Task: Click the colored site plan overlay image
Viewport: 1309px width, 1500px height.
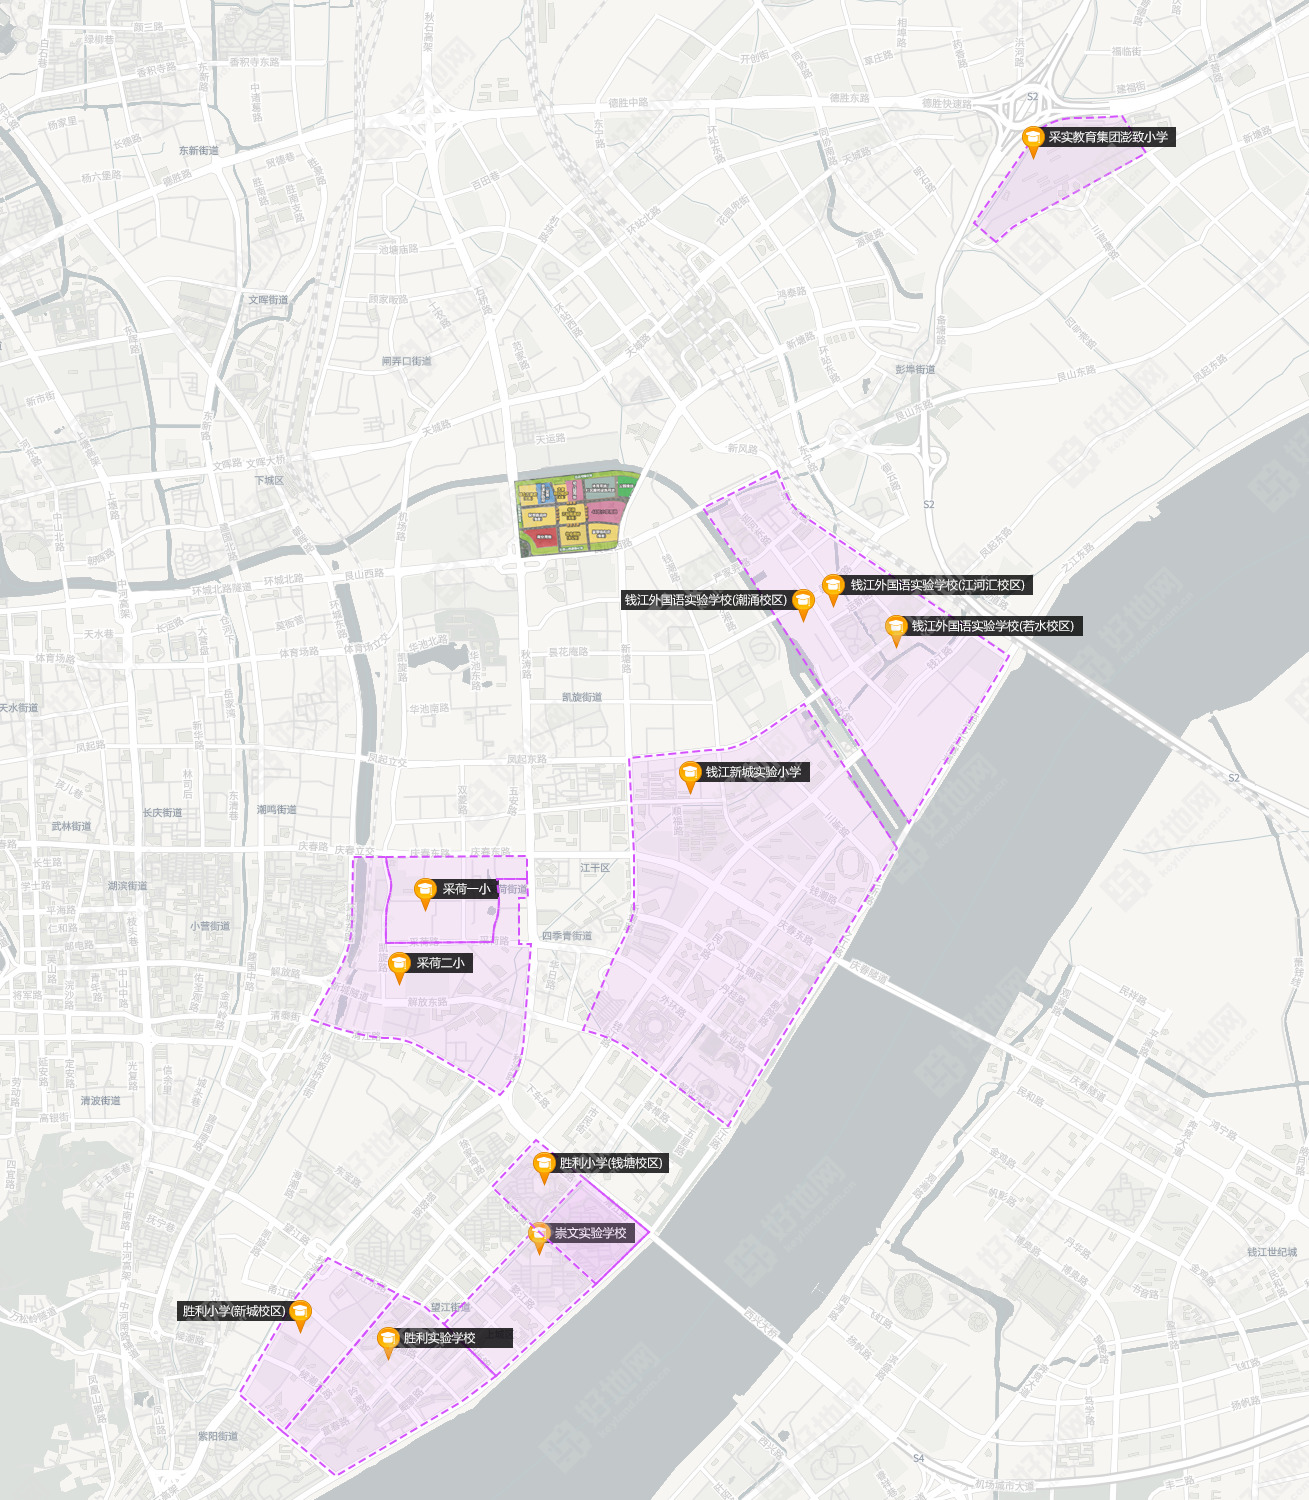Action: click(574, 512)
